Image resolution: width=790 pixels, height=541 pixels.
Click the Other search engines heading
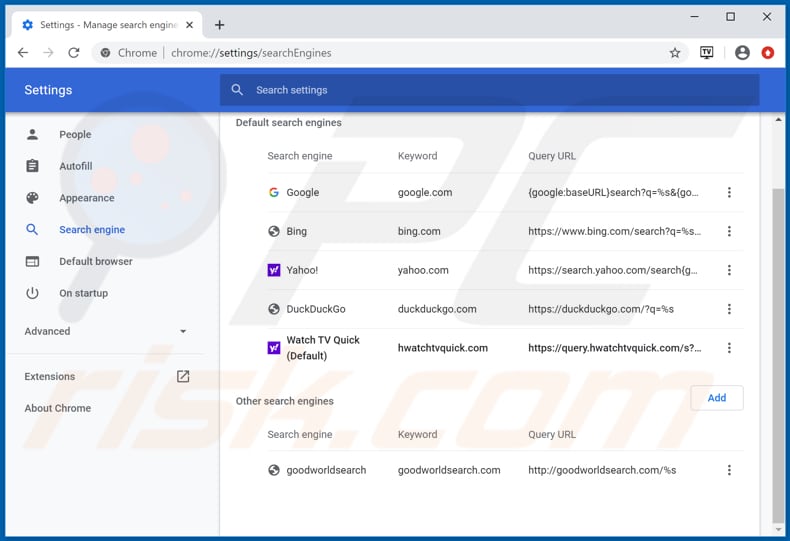284,400
